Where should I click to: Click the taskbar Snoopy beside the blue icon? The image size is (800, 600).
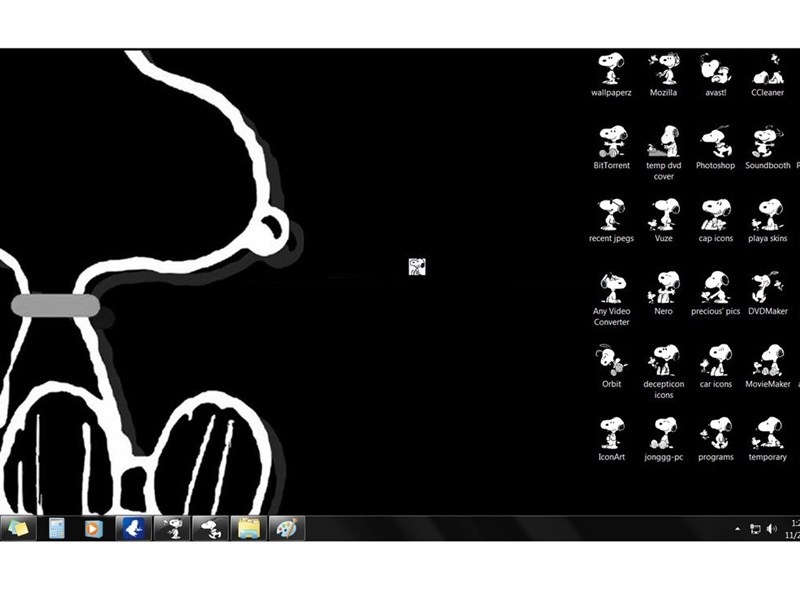click(x=172, y=528)
